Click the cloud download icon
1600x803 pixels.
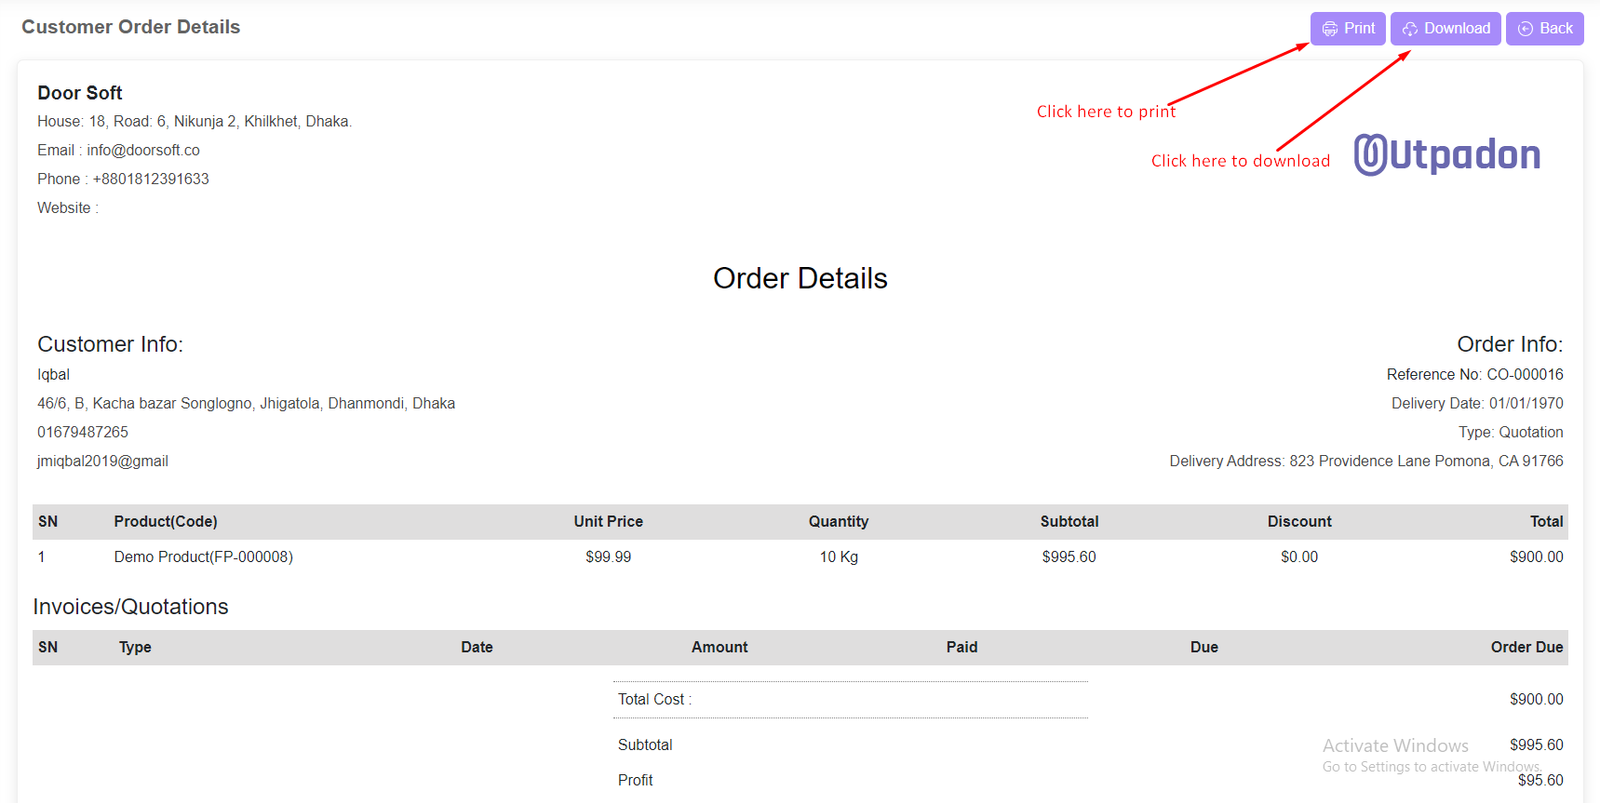[1409, 29]
